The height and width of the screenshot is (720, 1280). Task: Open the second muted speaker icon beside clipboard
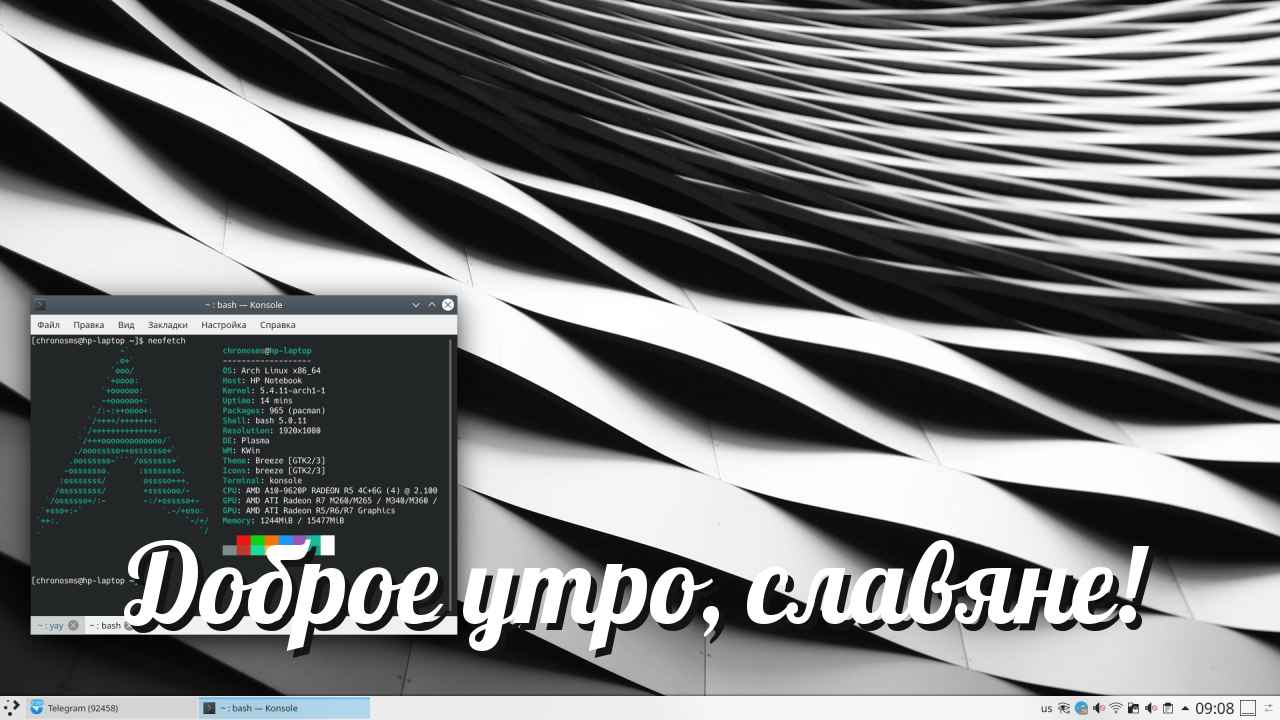point(1151,708)
